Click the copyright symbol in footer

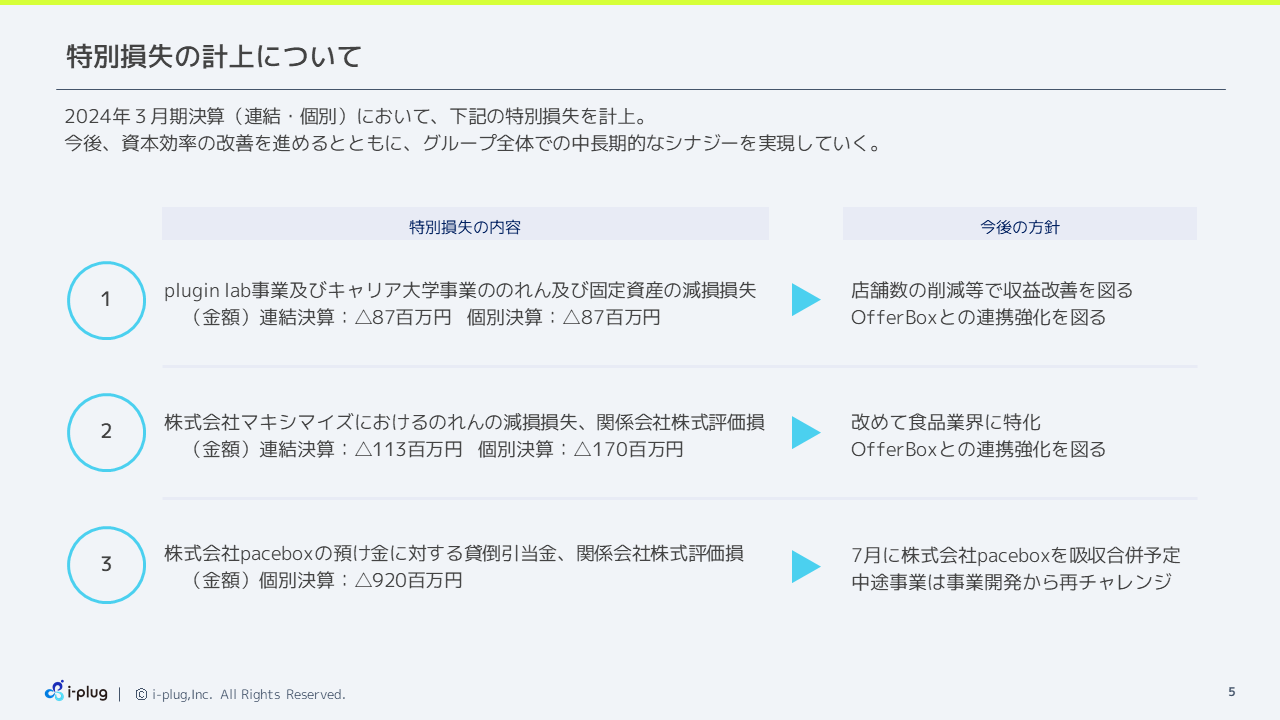tap(141, 694)
